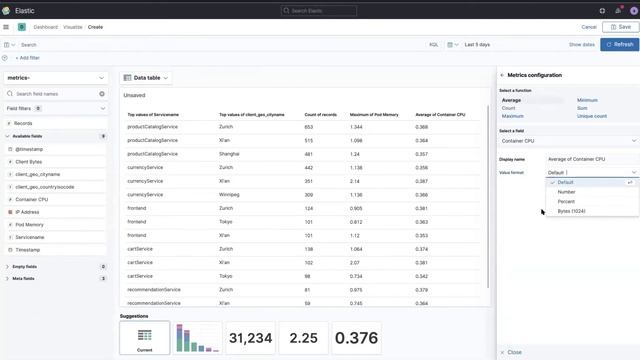Click the Last 5 days time range
The height and width of the screenshot is (360, 640).
477,44
